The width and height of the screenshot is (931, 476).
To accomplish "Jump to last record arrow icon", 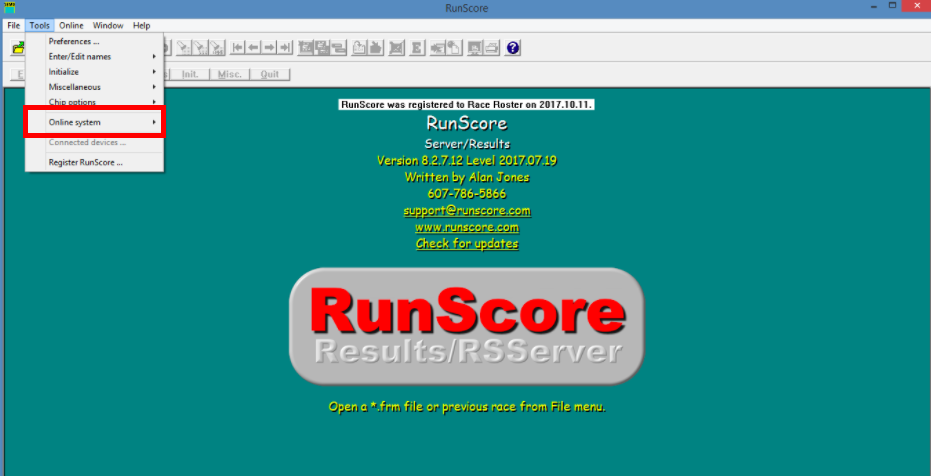I will click(x=285, y=48).
